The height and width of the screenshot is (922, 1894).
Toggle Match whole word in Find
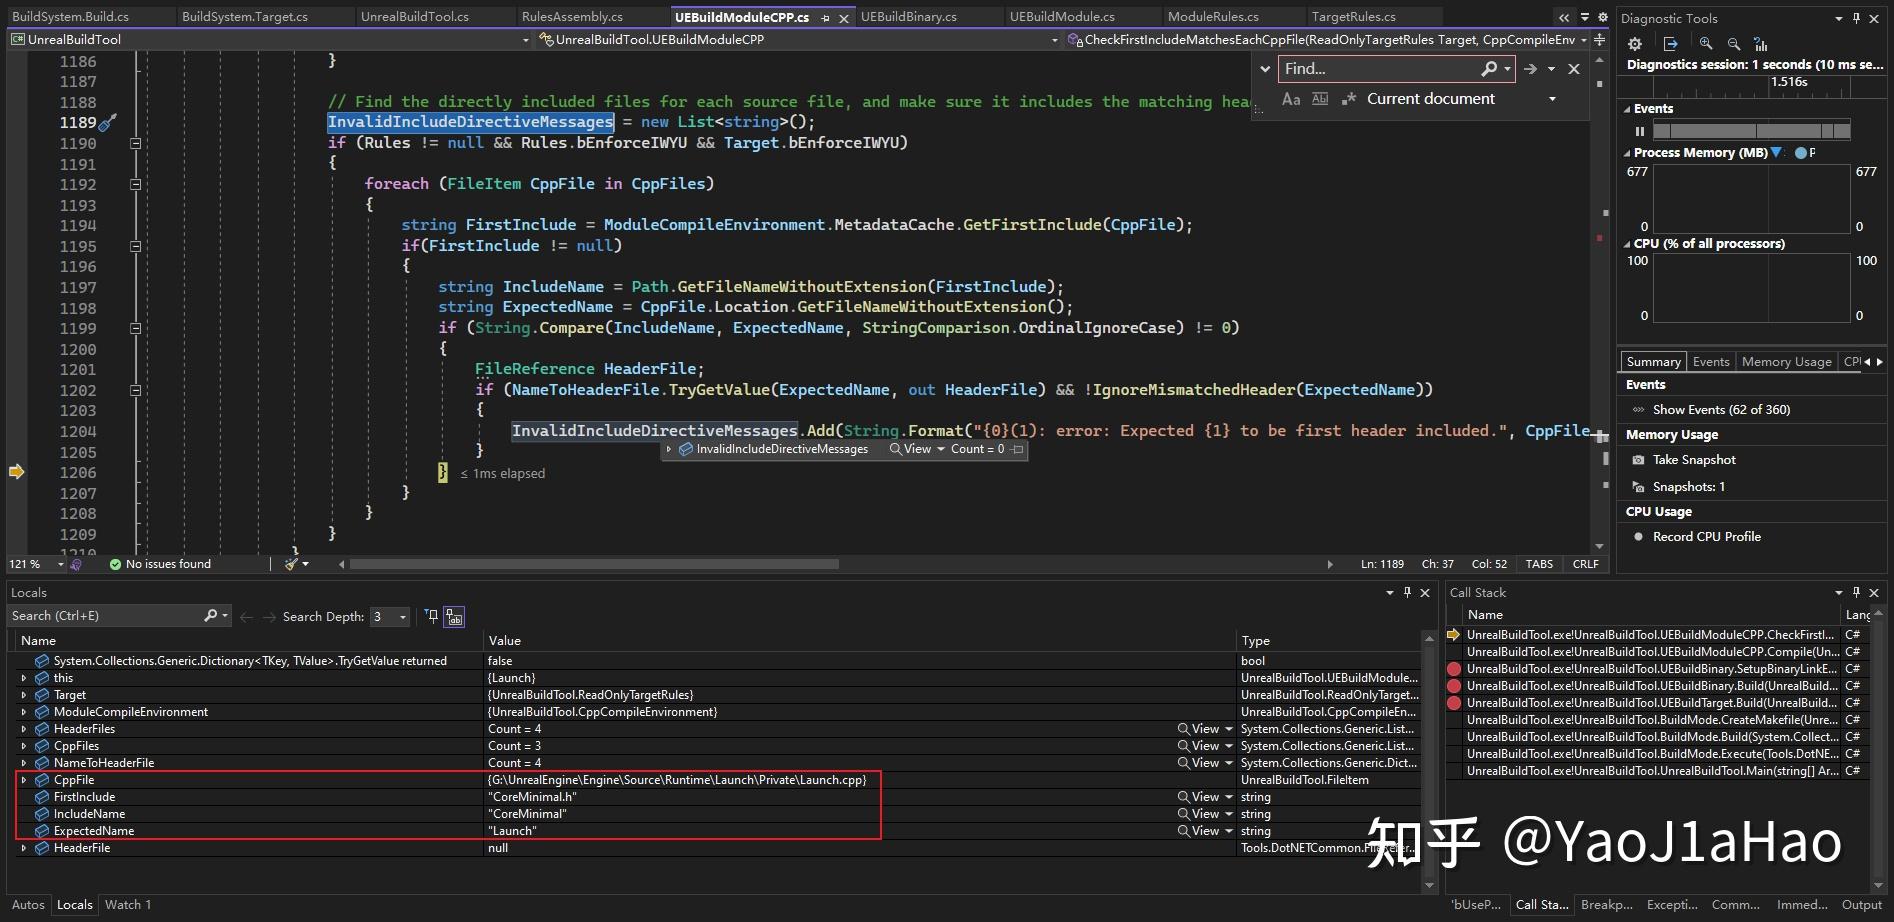1320,99
